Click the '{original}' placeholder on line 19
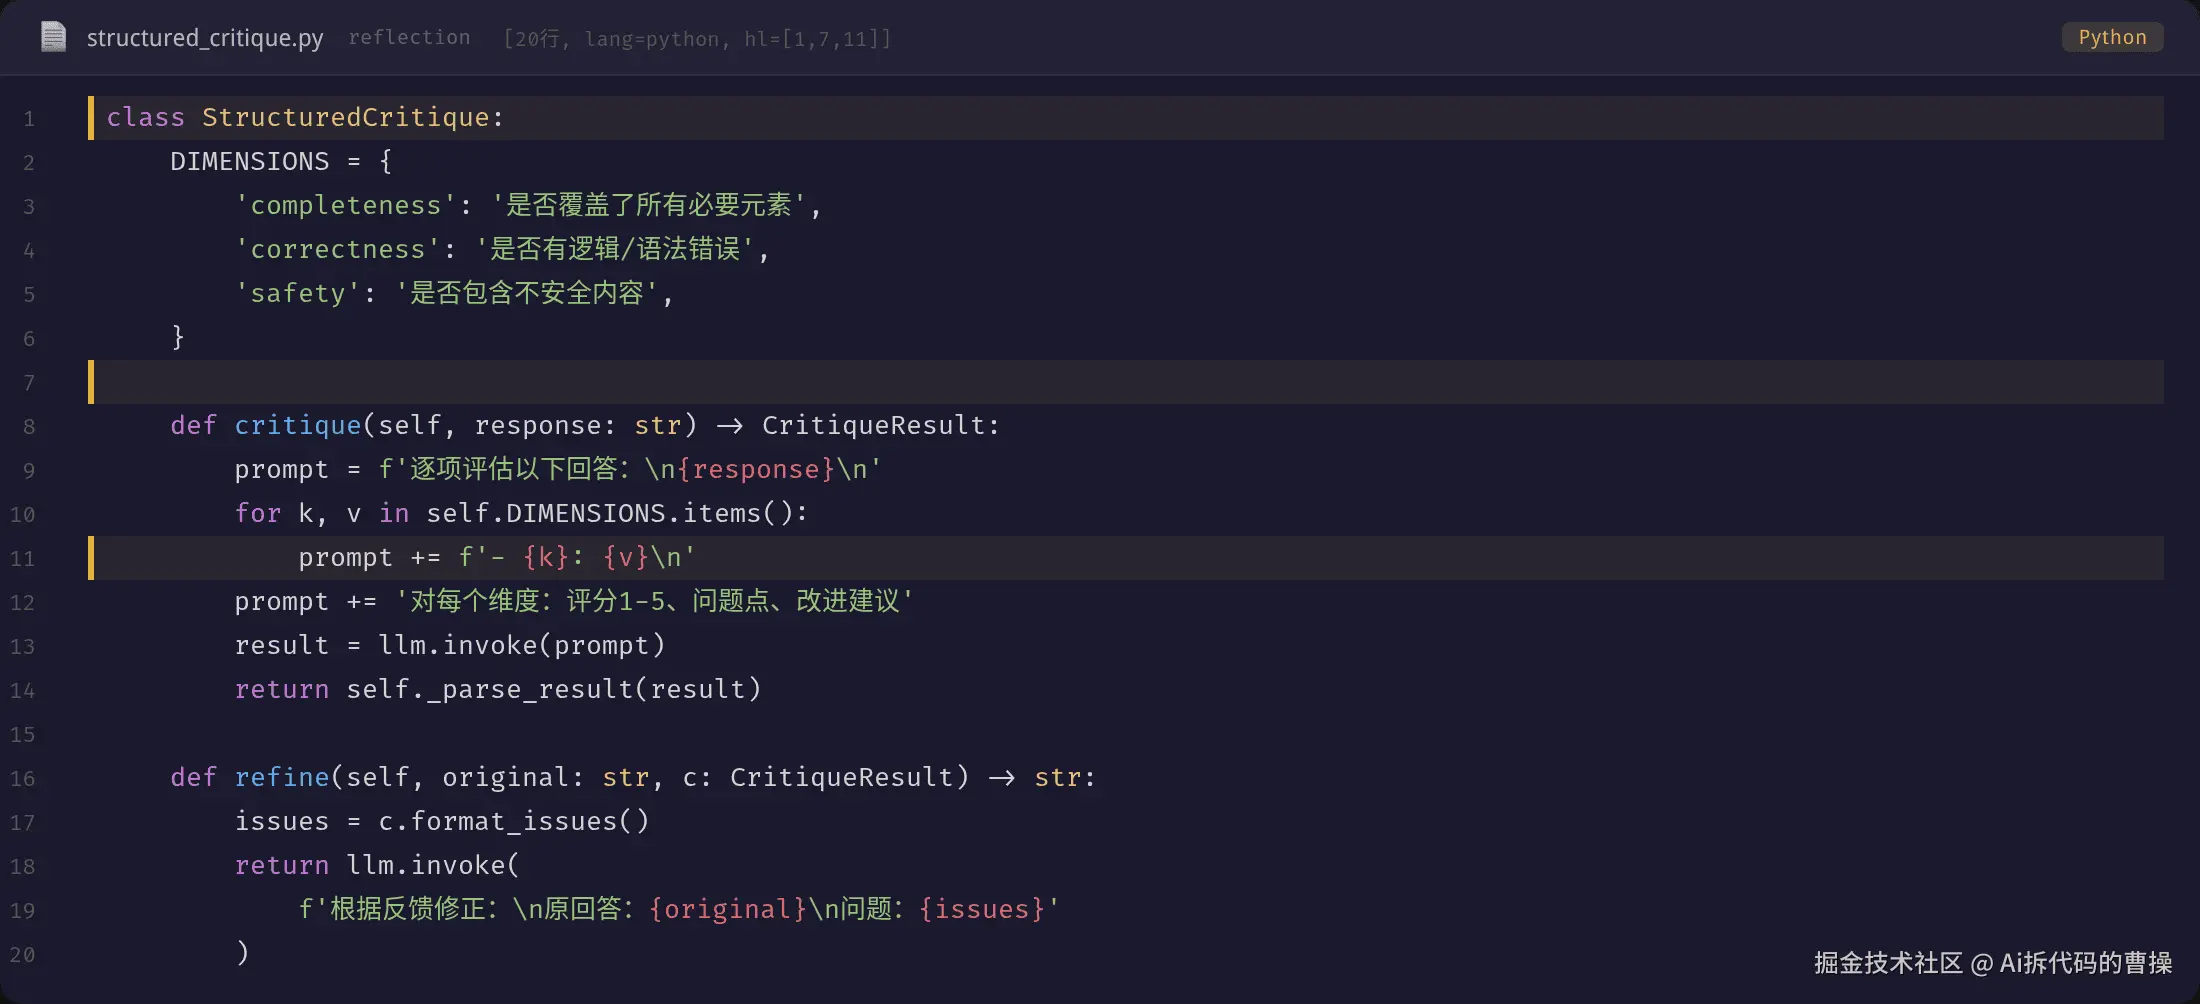Viewport: 2200px width, 1004px height. pos(727,909)
